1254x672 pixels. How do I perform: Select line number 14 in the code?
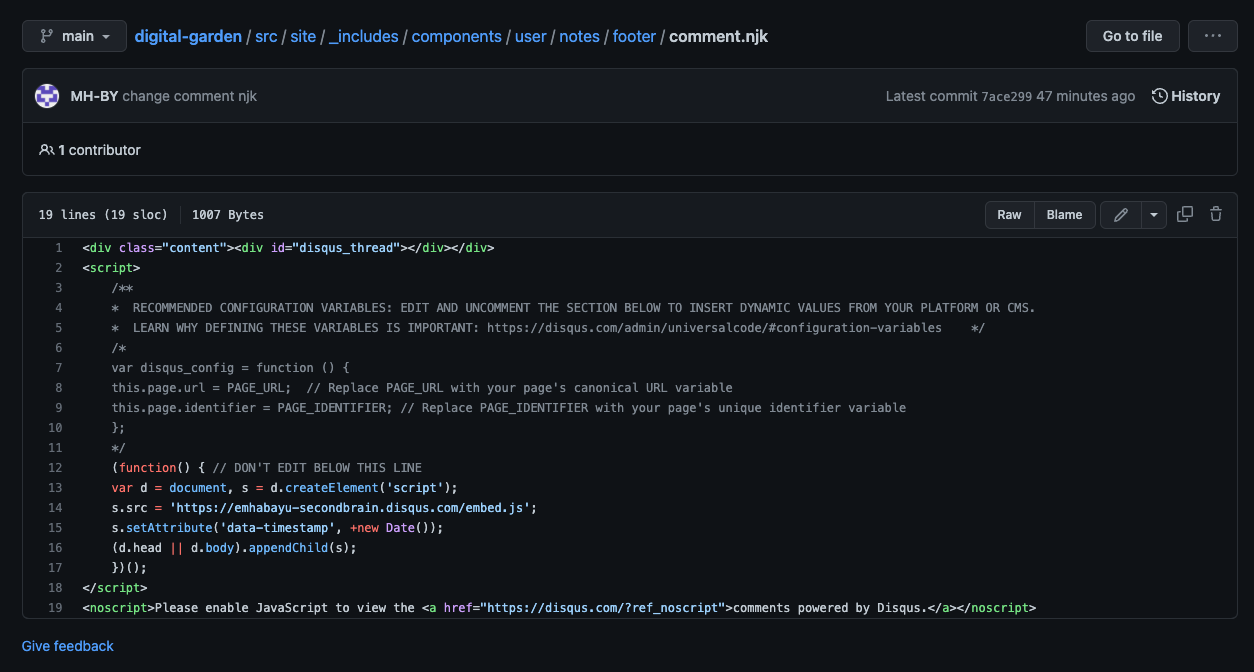pos(55,508)
